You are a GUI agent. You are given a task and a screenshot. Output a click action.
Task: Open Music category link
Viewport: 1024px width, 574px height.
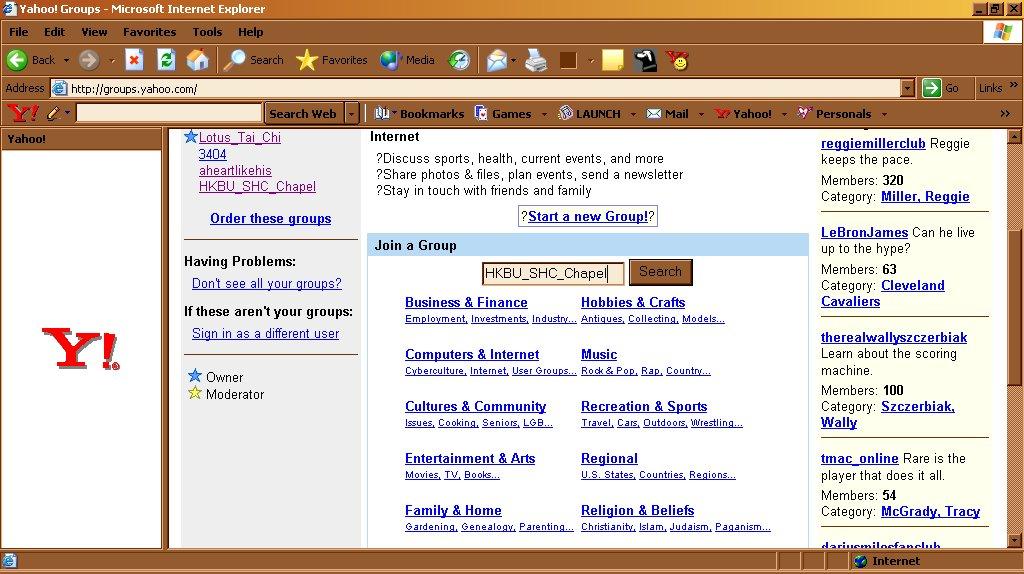pos(599,354)
